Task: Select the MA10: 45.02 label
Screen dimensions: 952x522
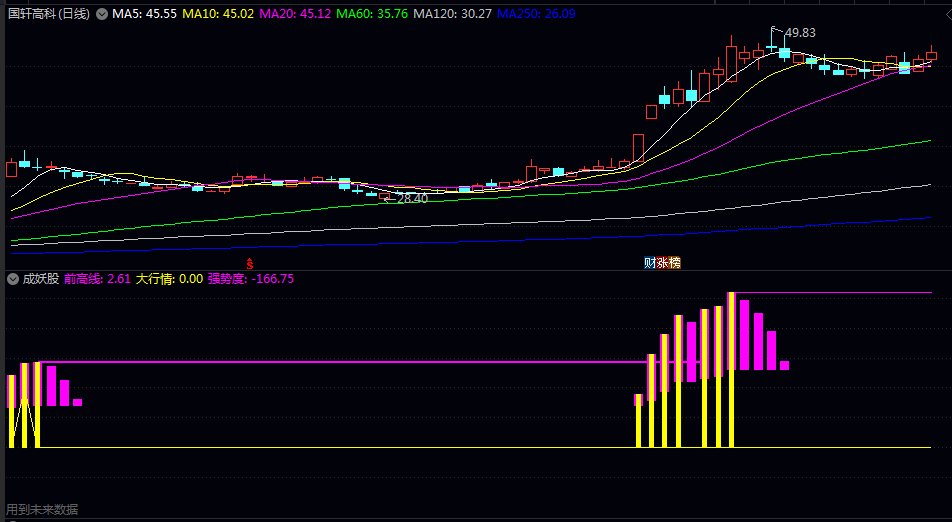Action: 218,13
